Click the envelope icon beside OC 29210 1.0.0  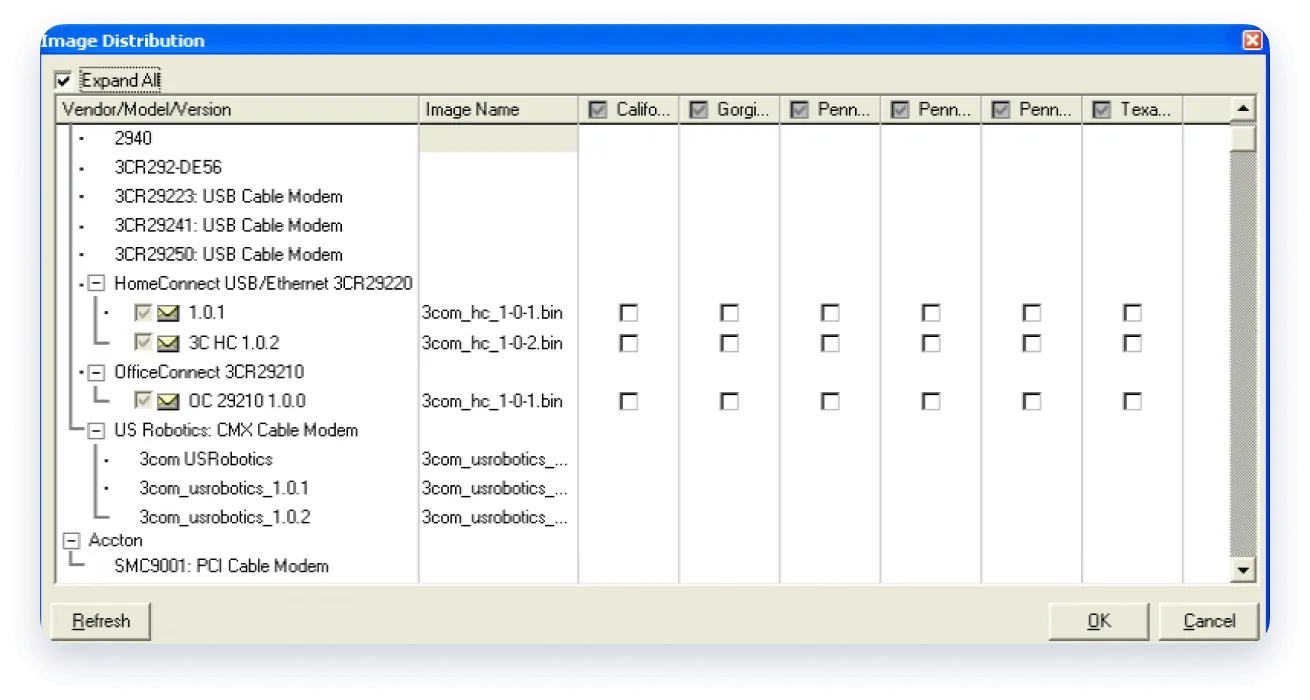tap(168, 401)
